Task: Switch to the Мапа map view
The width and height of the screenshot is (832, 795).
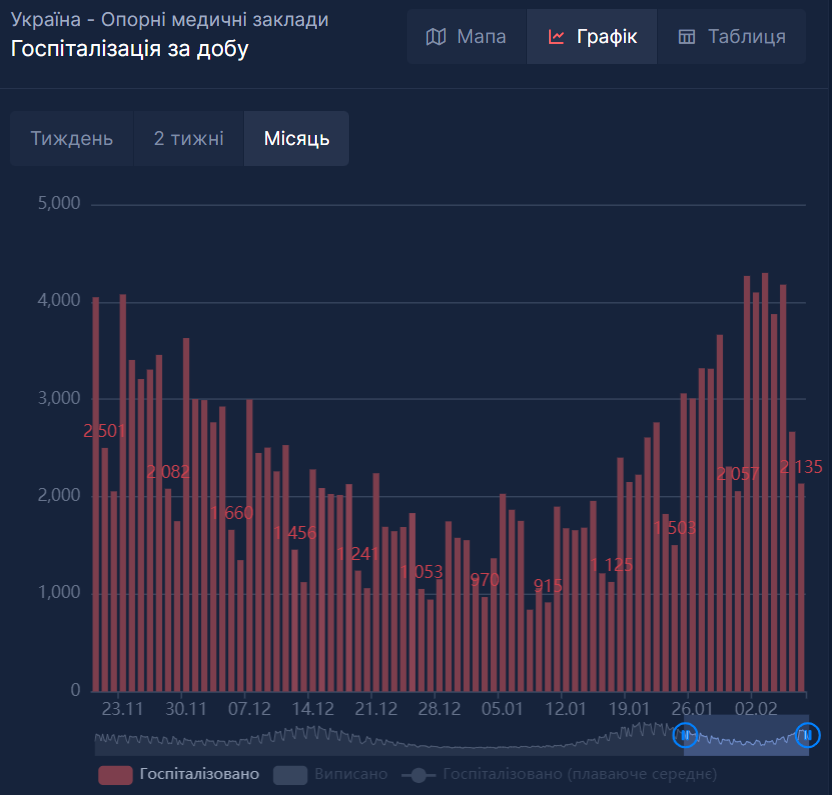Action: (x=466, y=37)
